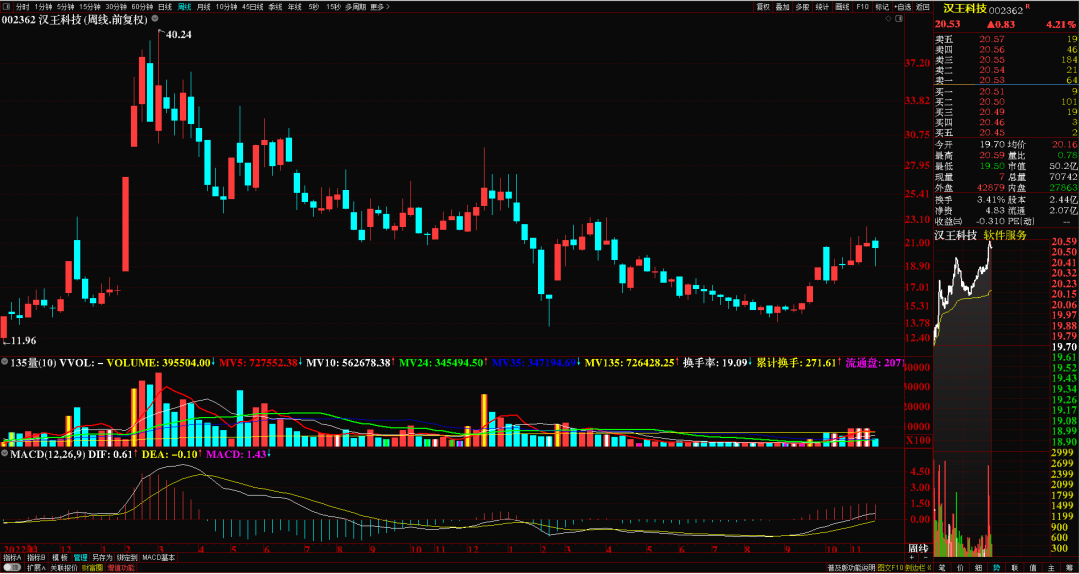Select the 15秒 period
This screenshot has height=574, width=1080.
pos(333,6)
